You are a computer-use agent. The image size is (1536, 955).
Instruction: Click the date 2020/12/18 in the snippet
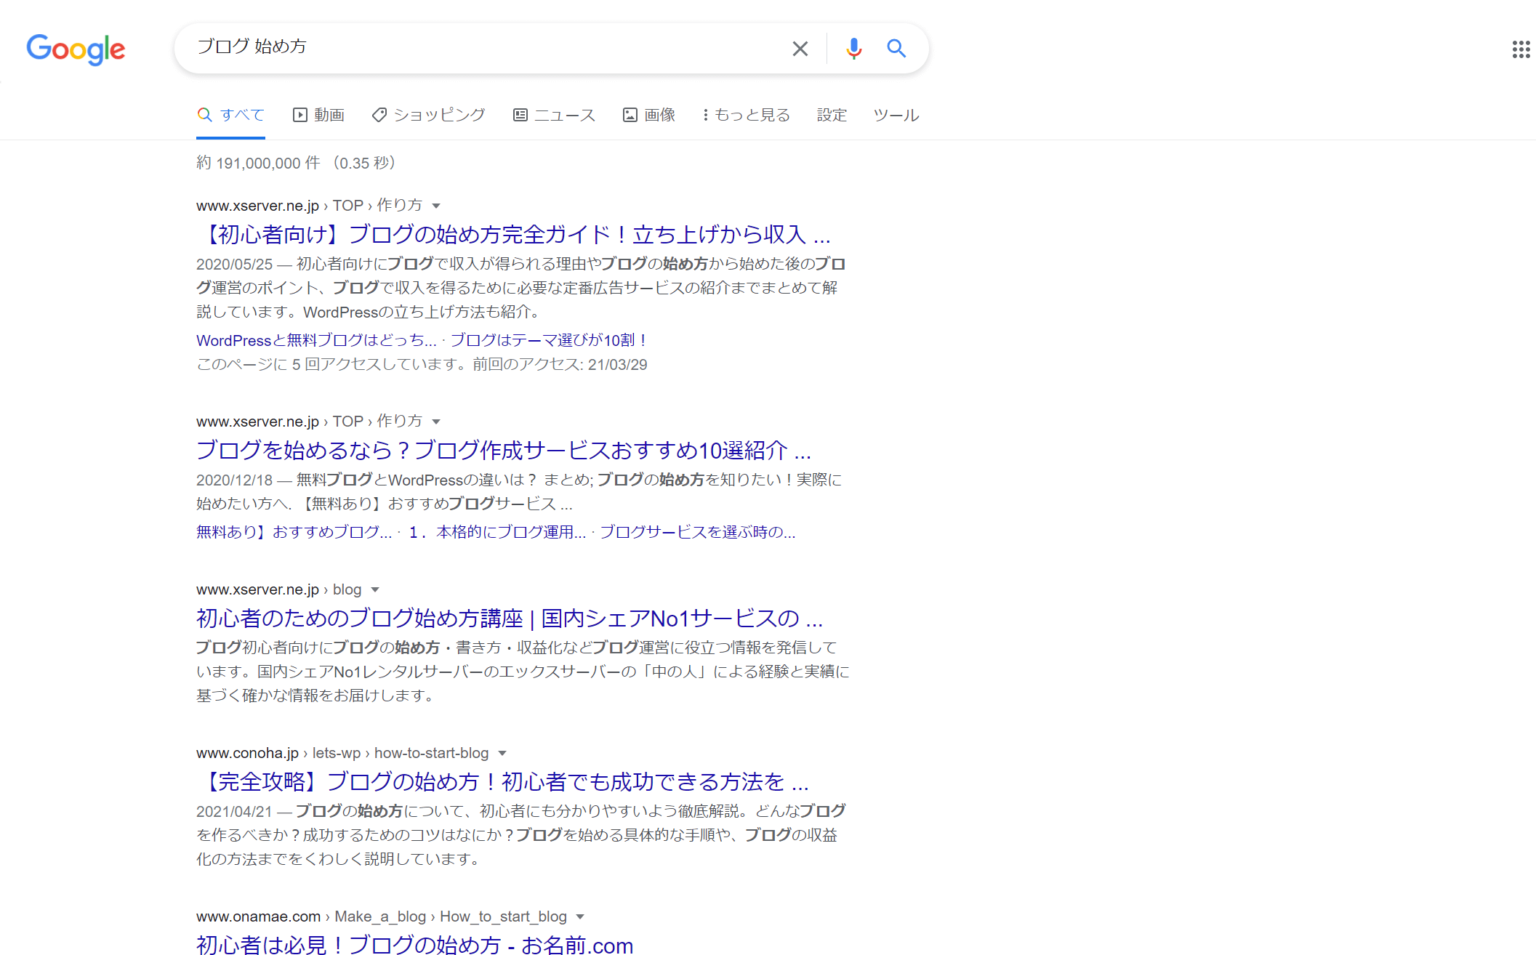click(x=234, y=480)
